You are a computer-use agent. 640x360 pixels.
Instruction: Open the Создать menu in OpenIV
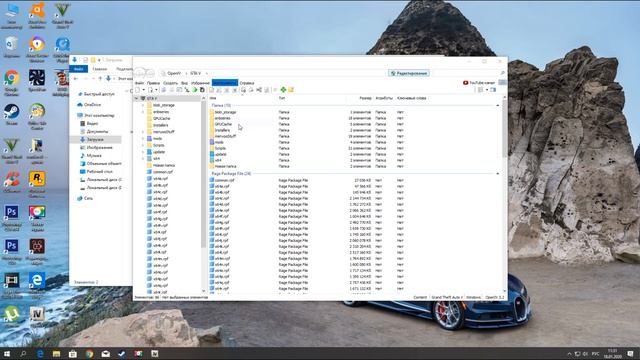click(170, 83)
